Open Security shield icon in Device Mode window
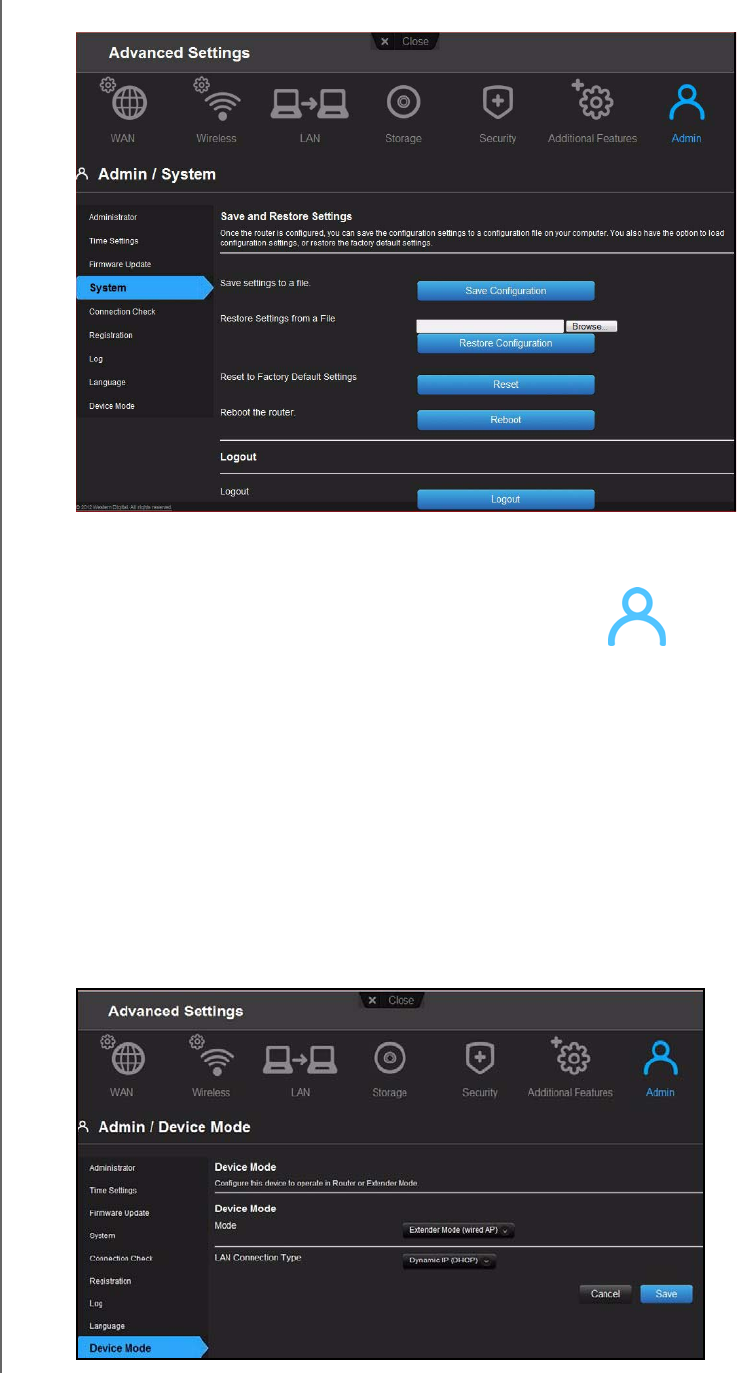The image size is (737, 1373). coord(480,1058)
